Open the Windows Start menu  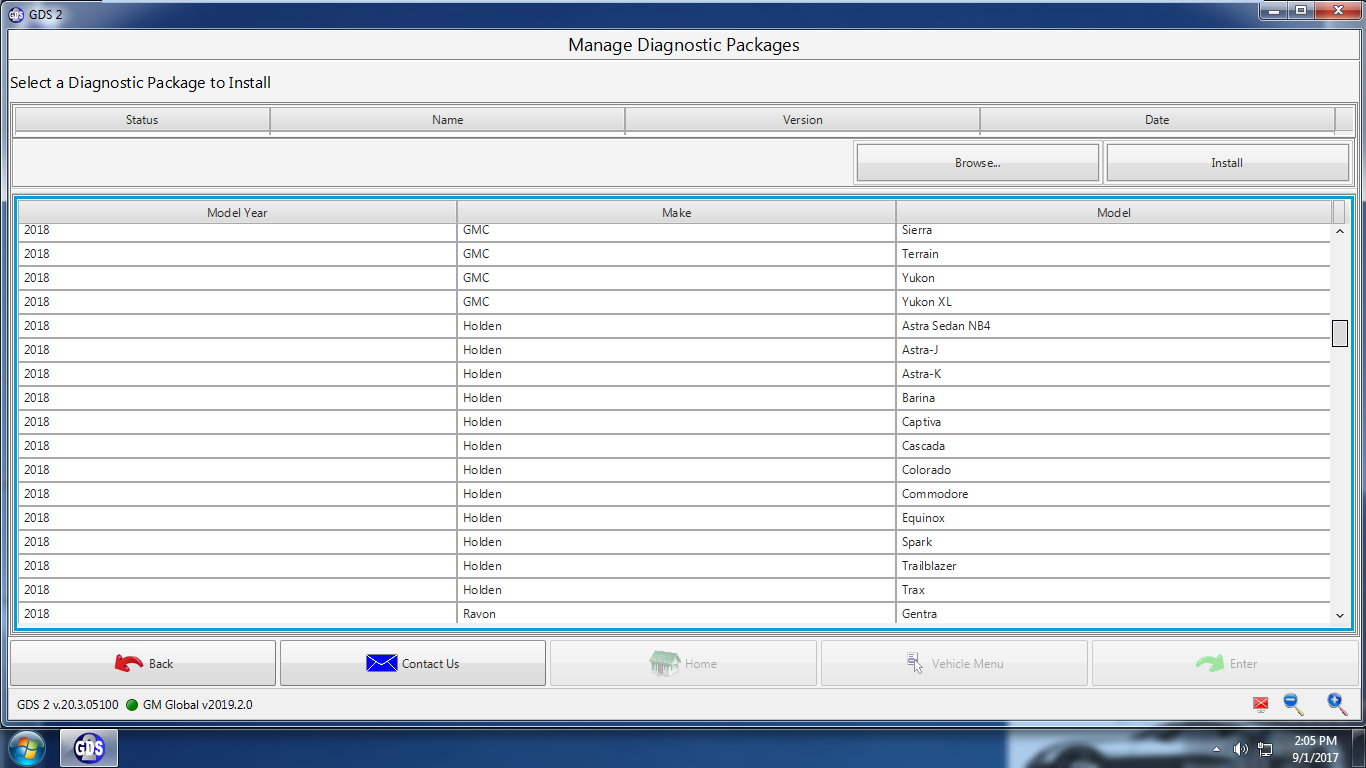[x=26, y=748]
